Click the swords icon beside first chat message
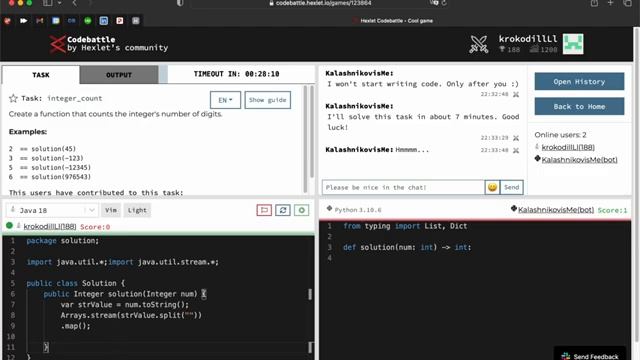Screen dimensions: 640x360 [x=516, y=94]
